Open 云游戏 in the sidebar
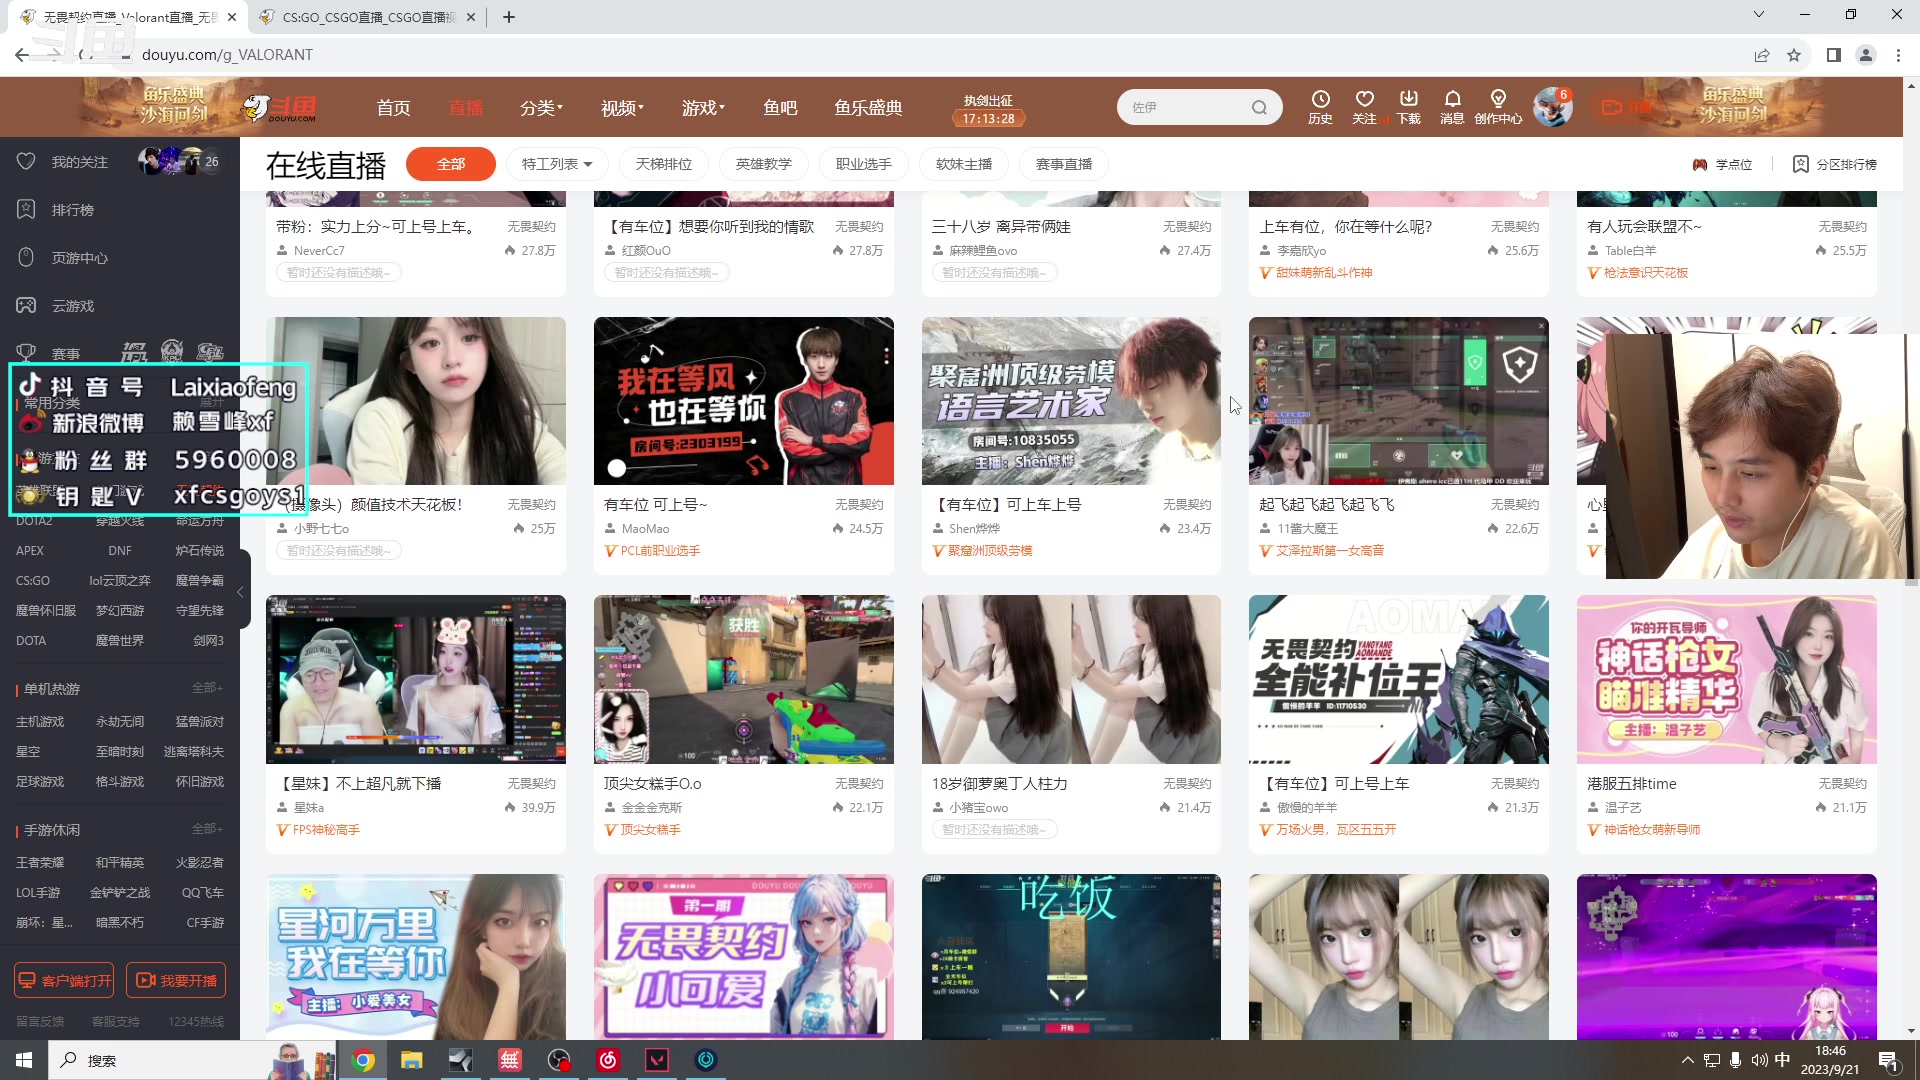This screenshot has width=1920, height=1080. point(73,306)
